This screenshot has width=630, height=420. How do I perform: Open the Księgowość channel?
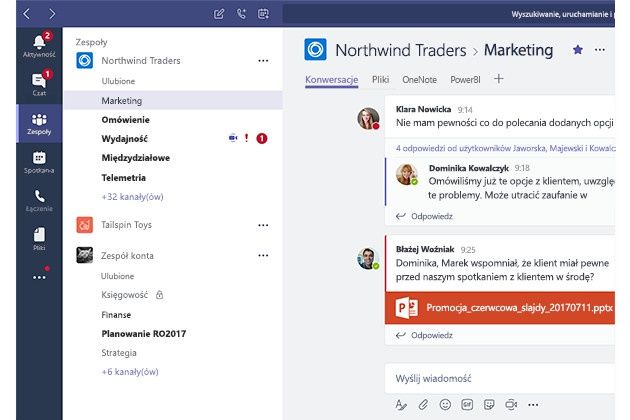(x=125, y=295)
